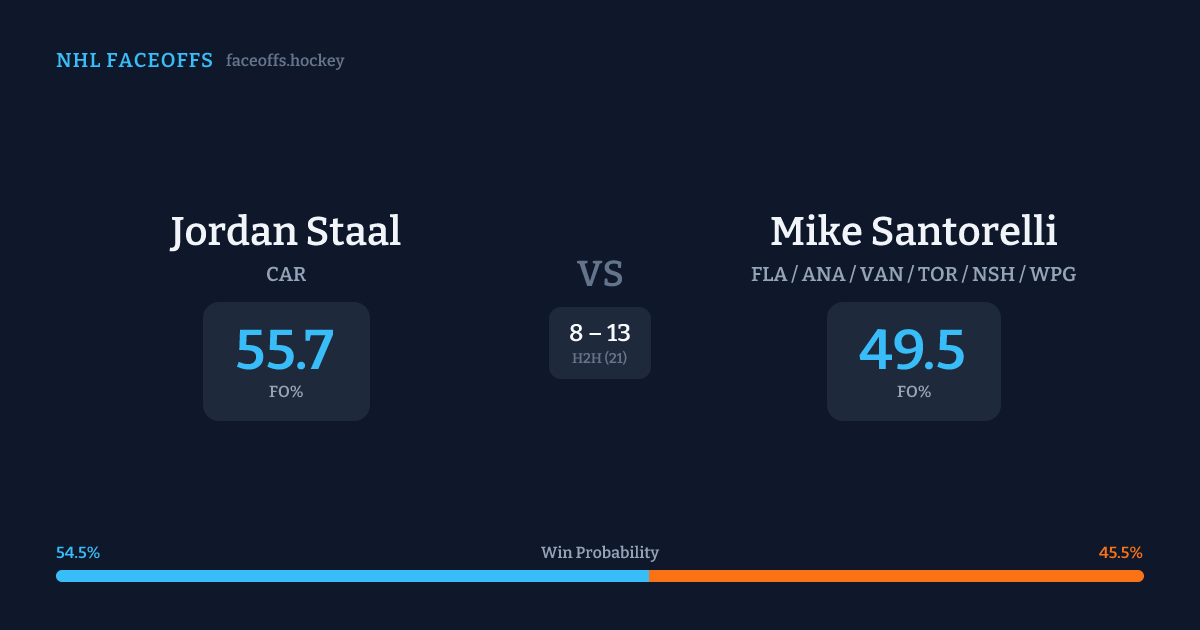Click the VAN team abbreviation
The height and width of the screenshot is (630, 1200).
pyautogui.click(x=882, y=274)
